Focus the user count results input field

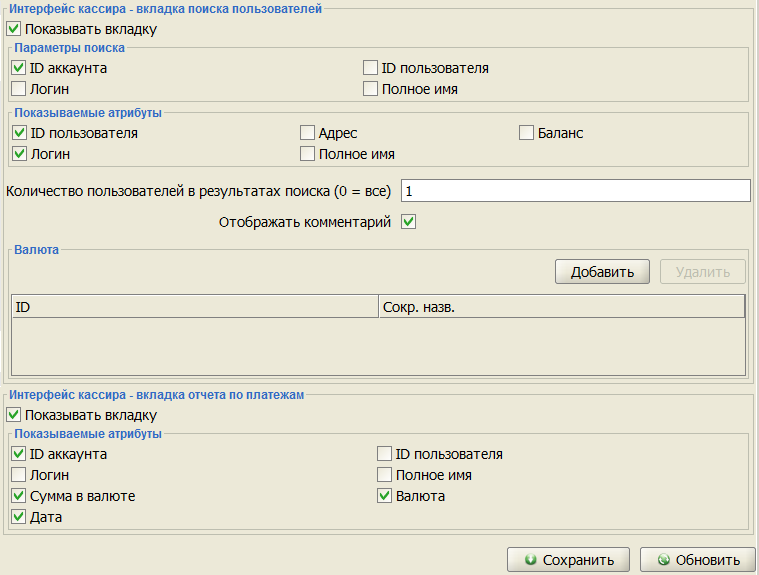point(575,190)
